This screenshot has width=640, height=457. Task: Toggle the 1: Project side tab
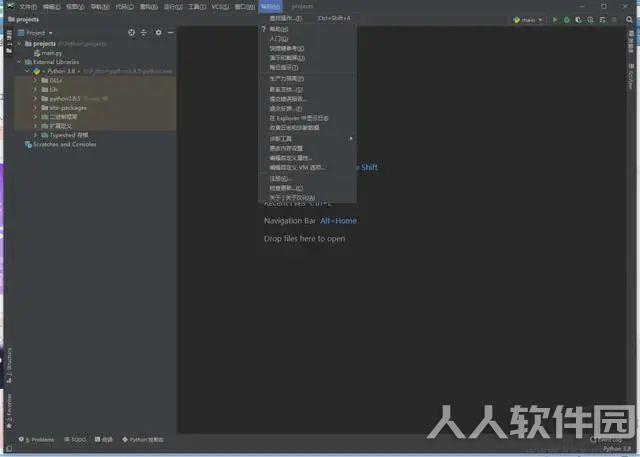[9, 41]
